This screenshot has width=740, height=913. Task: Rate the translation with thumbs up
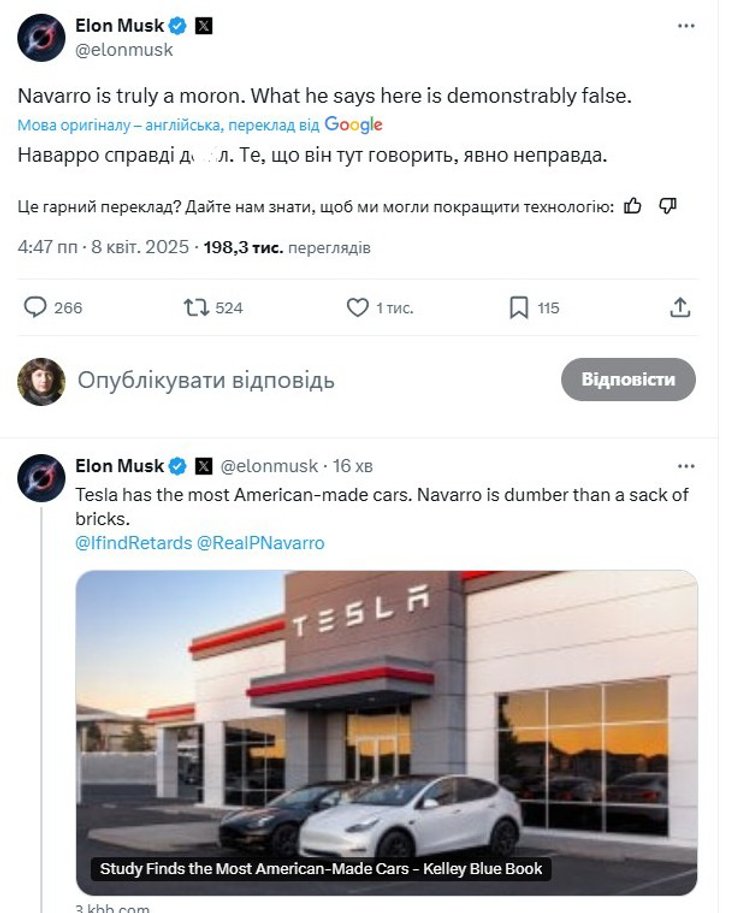click(631, 204)
